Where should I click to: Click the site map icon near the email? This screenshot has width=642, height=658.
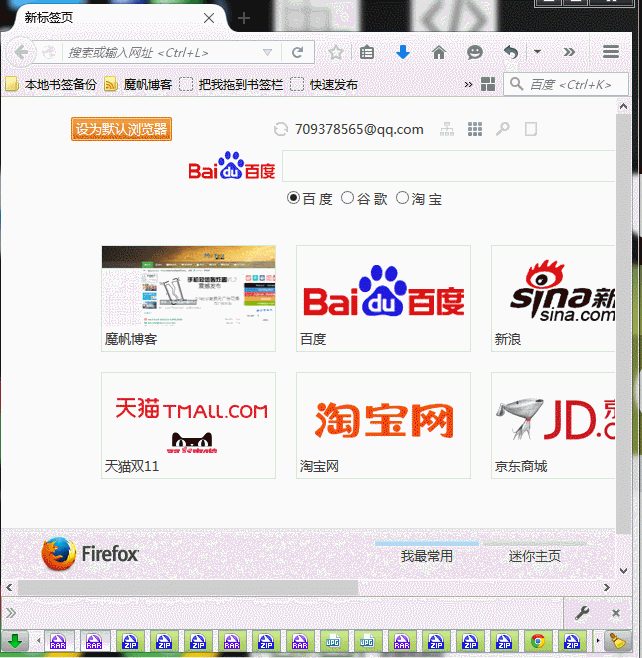pos(447,129)
